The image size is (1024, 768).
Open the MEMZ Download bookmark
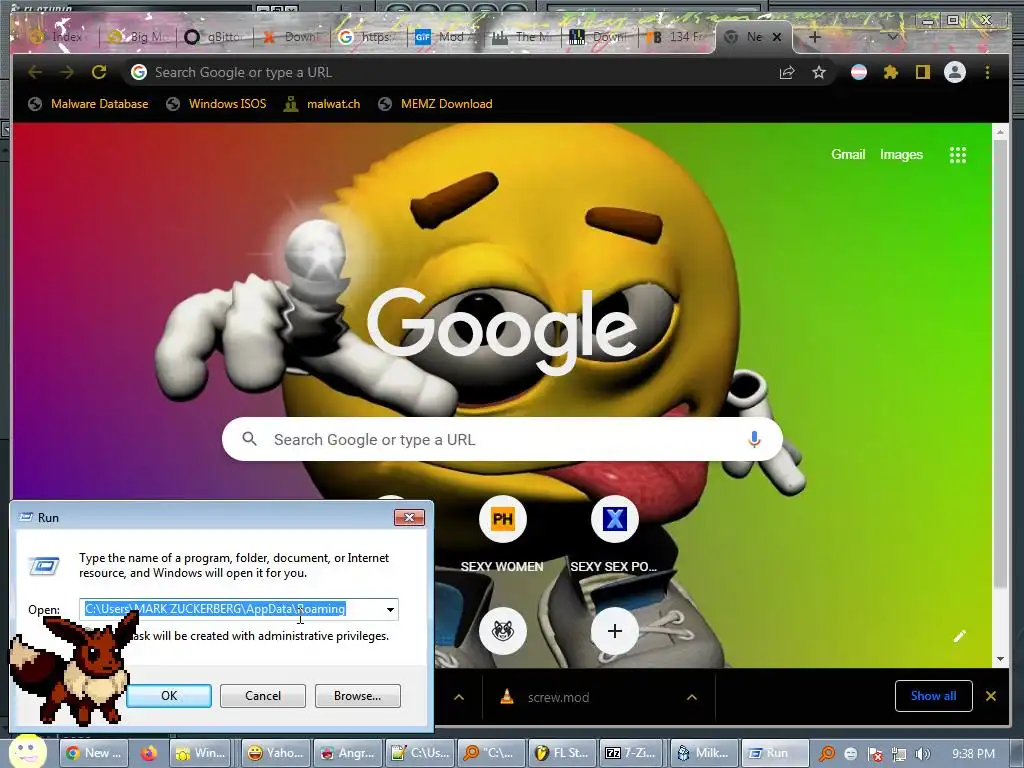(436, 104)
